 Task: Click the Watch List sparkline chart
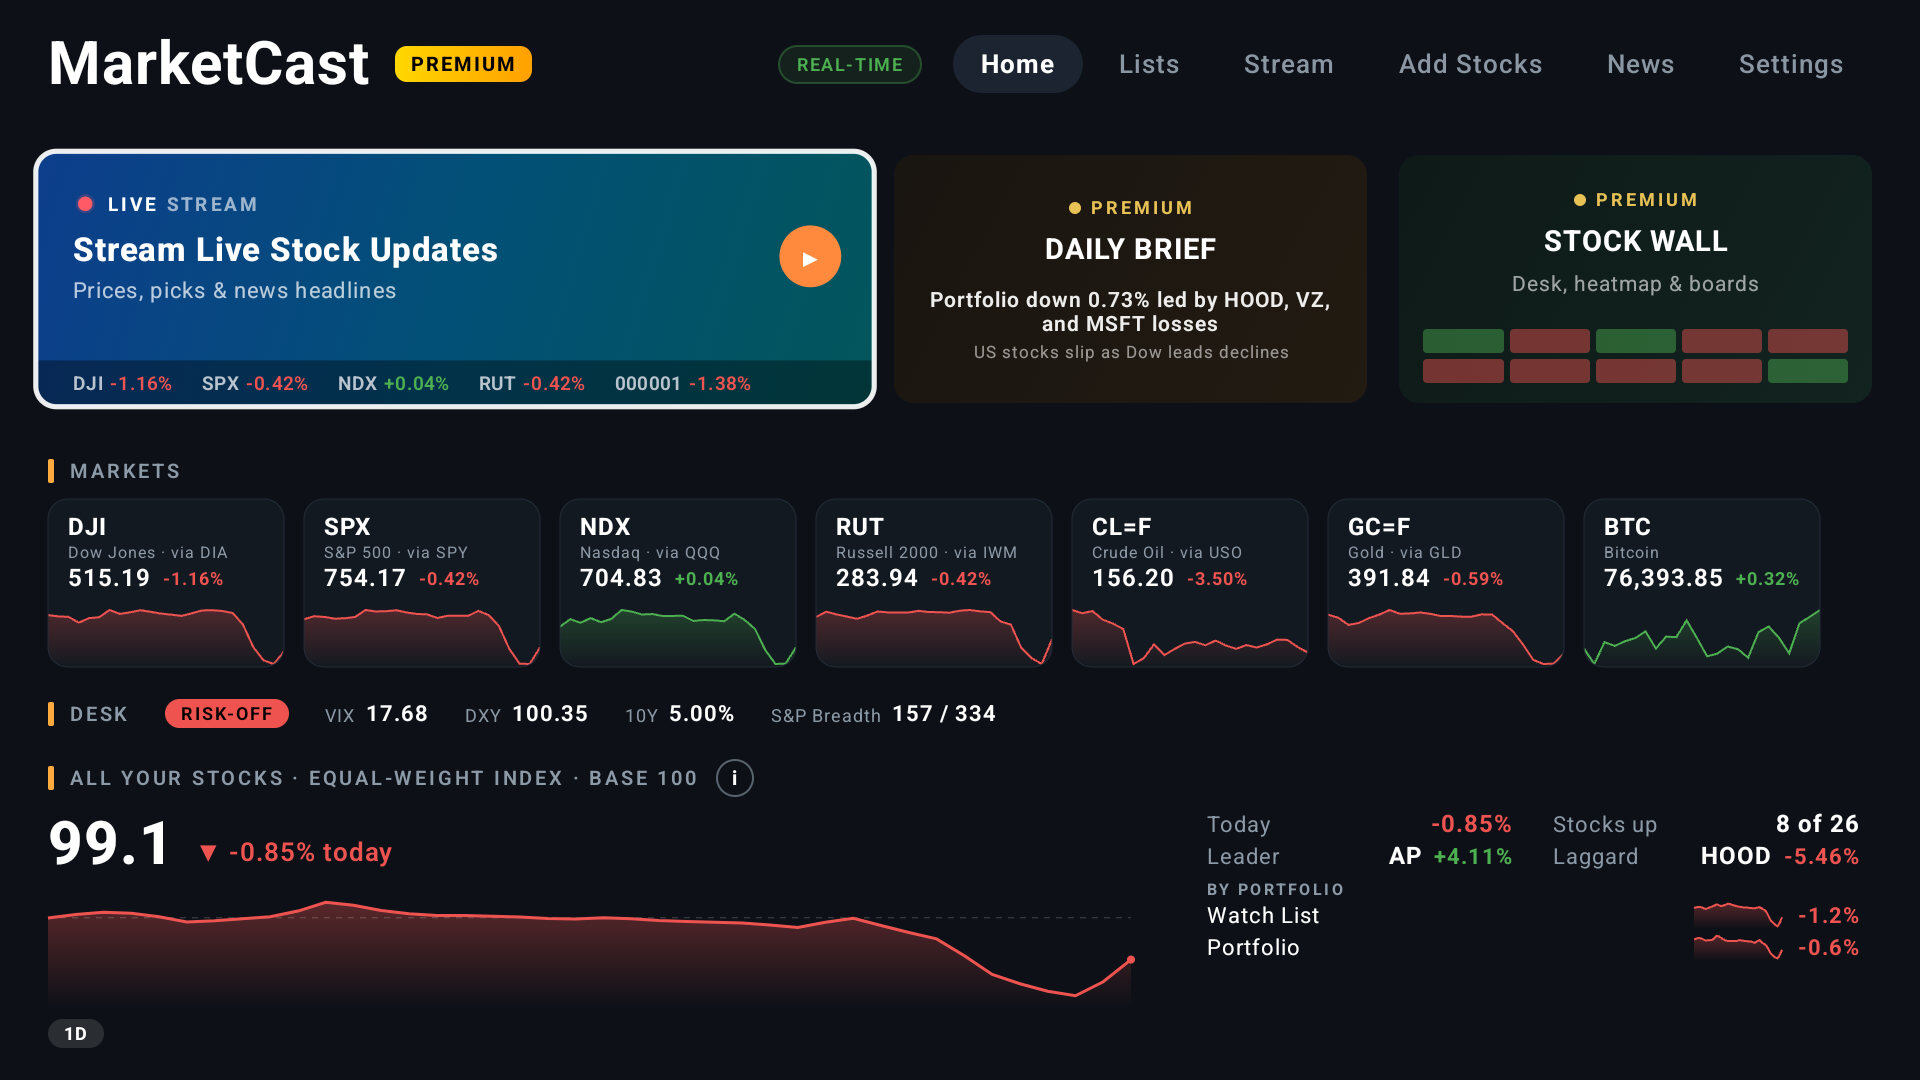[1738, 915]
